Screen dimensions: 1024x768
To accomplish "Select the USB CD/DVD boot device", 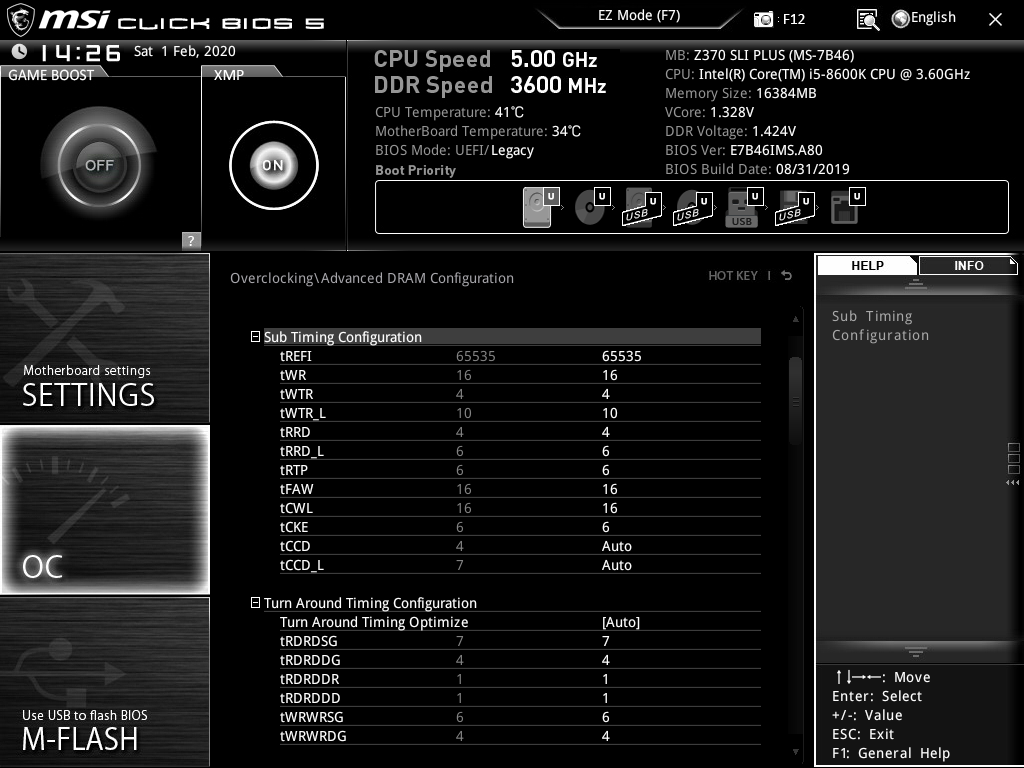I will pyautogui.click(x=693, y=208).
